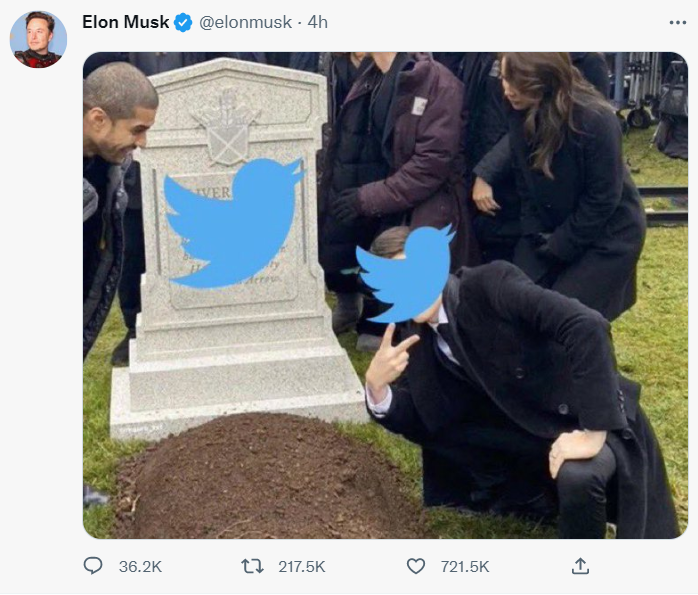Click the 217.5K retweet count
Image resolution: width=698 pixels, height=595 pixels.
(x=301, y=566)
